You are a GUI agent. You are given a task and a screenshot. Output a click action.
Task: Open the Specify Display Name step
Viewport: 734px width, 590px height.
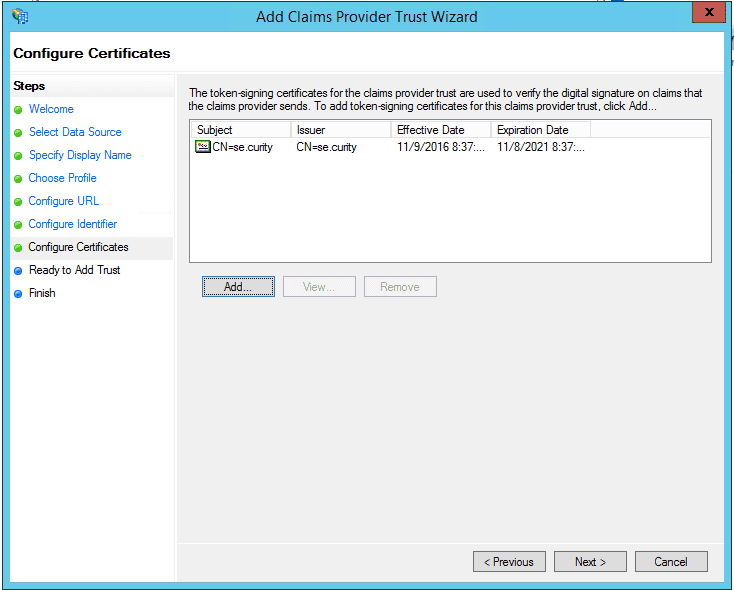(80, 155)
